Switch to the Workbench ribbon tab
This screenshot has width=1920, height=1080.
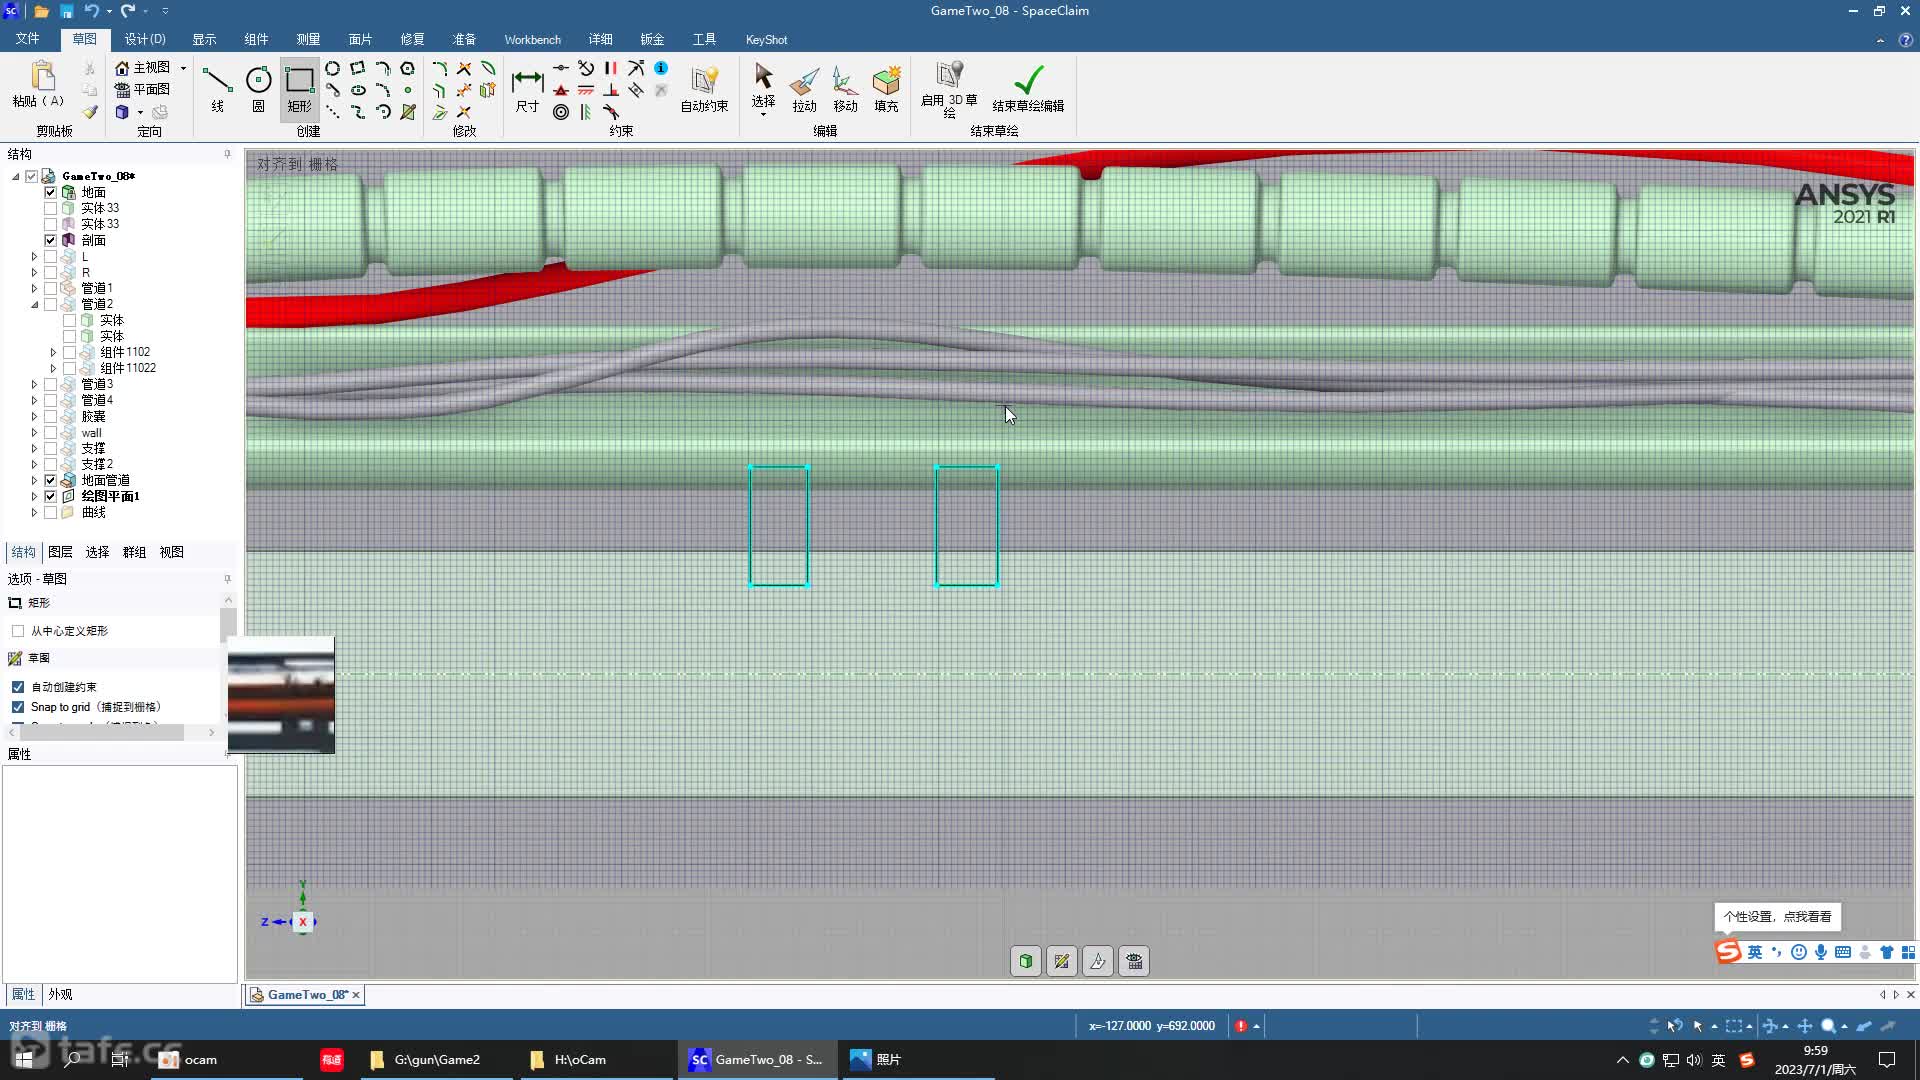tap(532, 39)
